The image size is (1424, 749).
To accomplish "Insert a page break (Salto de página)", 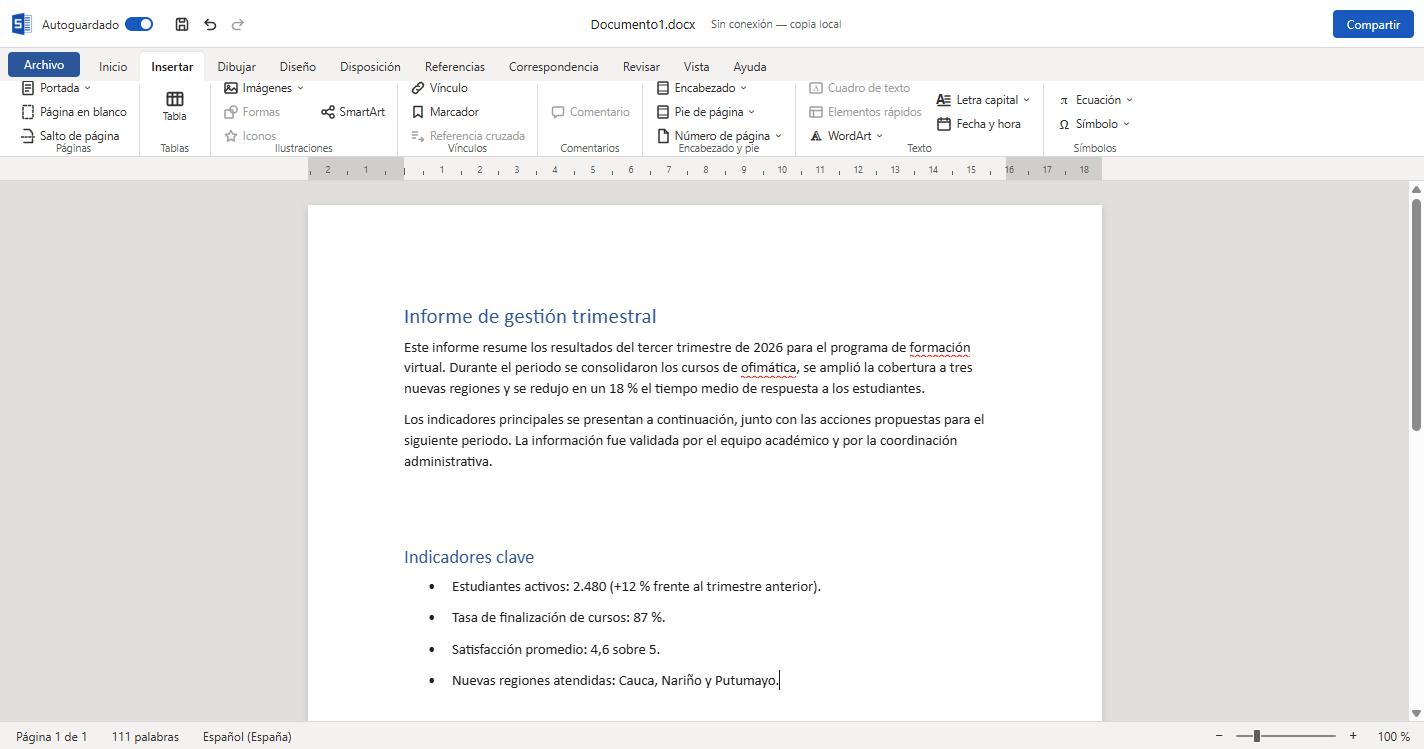I will click(70, 136).
